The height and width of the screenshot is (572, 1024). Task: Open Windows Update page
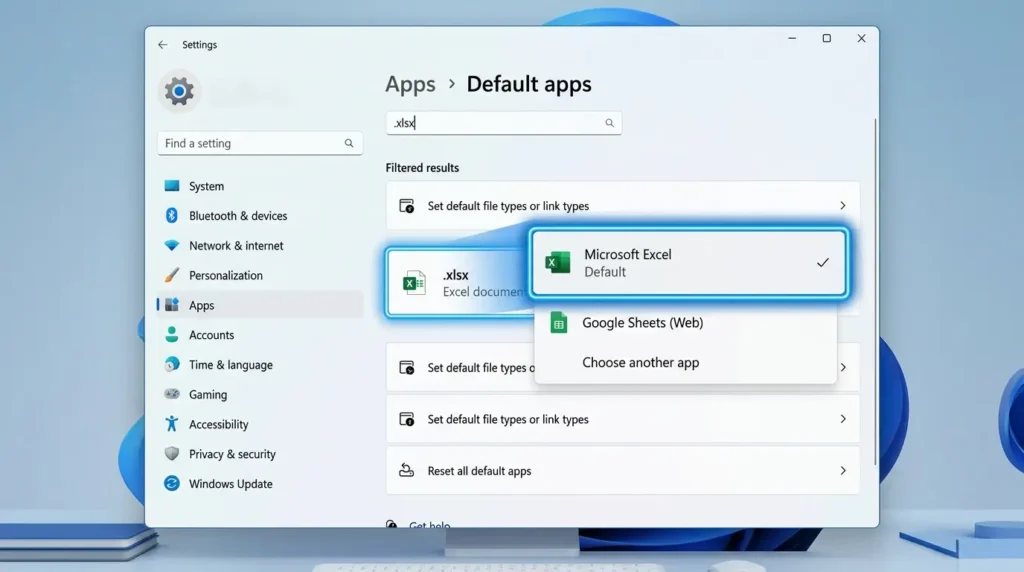(260, 484)
